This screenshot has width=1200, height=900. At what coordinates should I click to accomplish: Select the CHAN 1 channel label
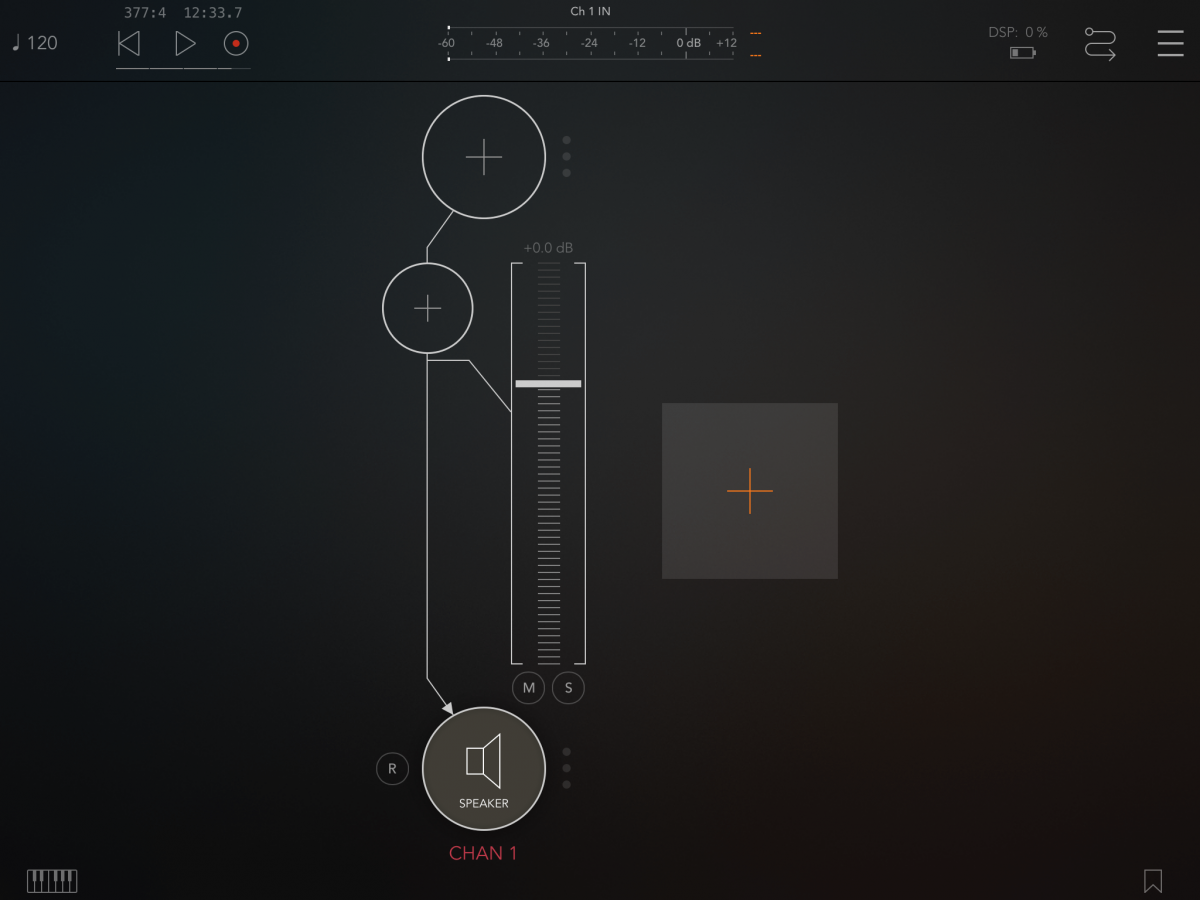click(484, 853)
